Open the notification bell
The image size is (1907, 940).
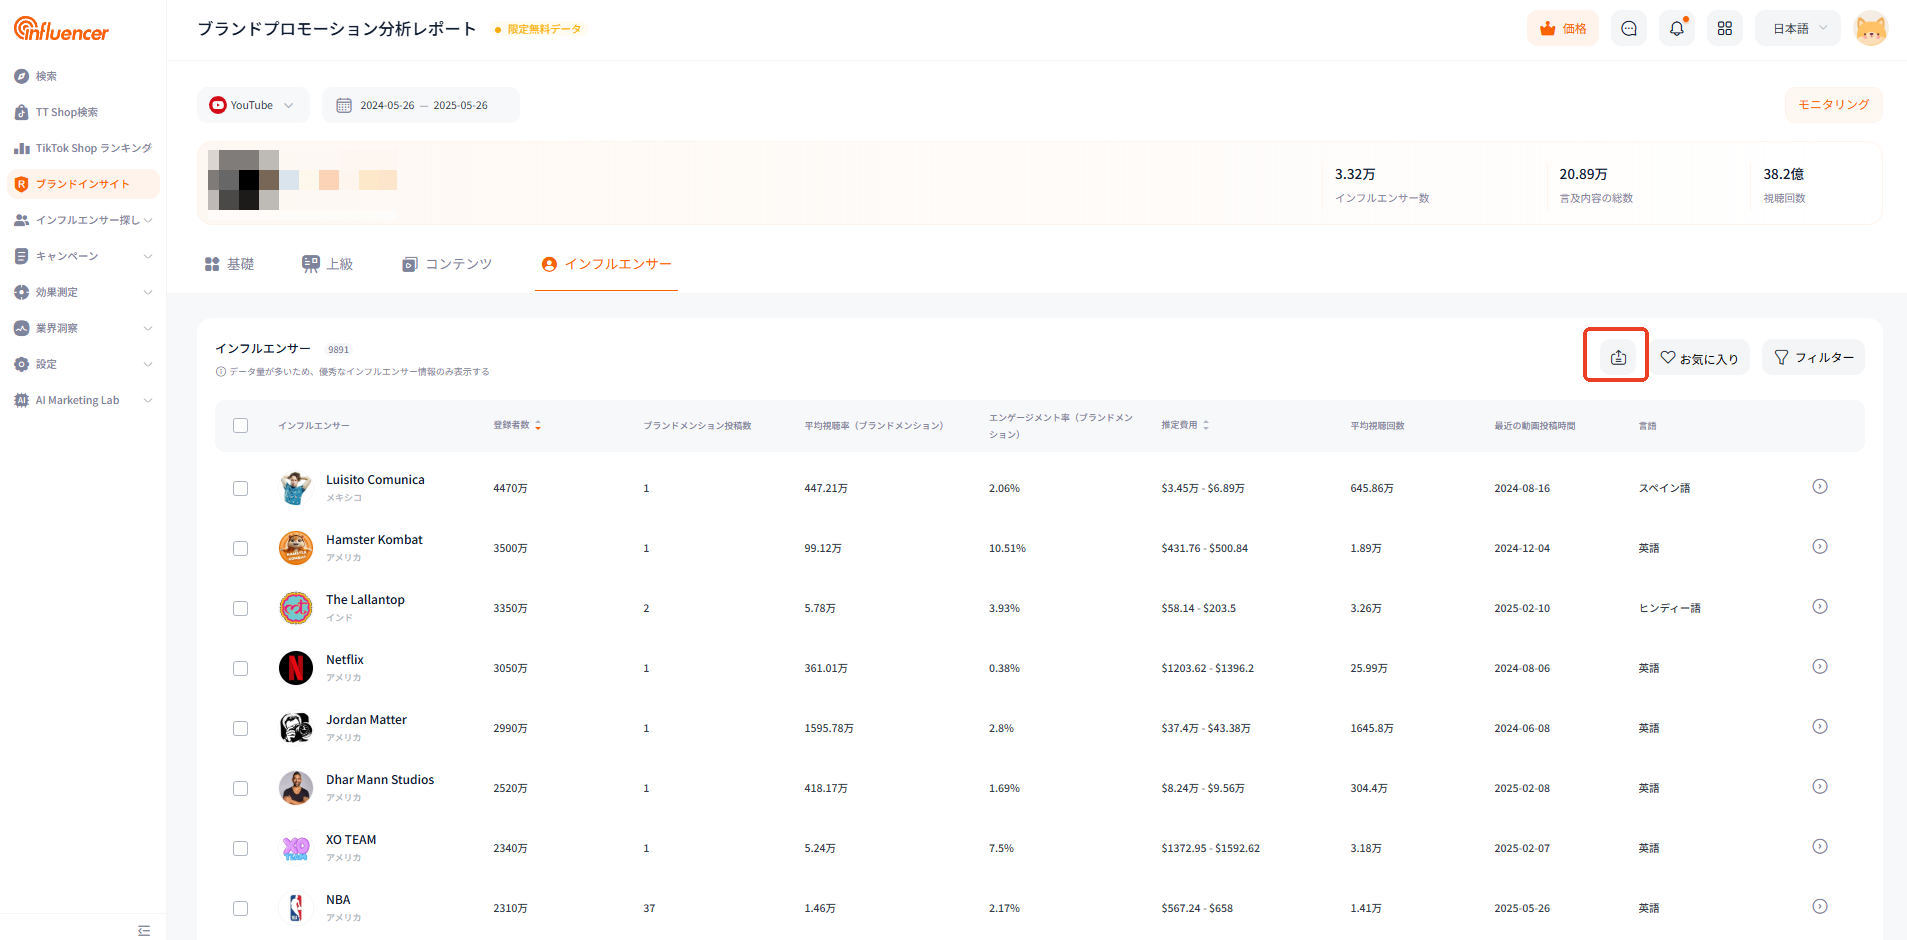pyautogui.click(x=1677, y=28)
